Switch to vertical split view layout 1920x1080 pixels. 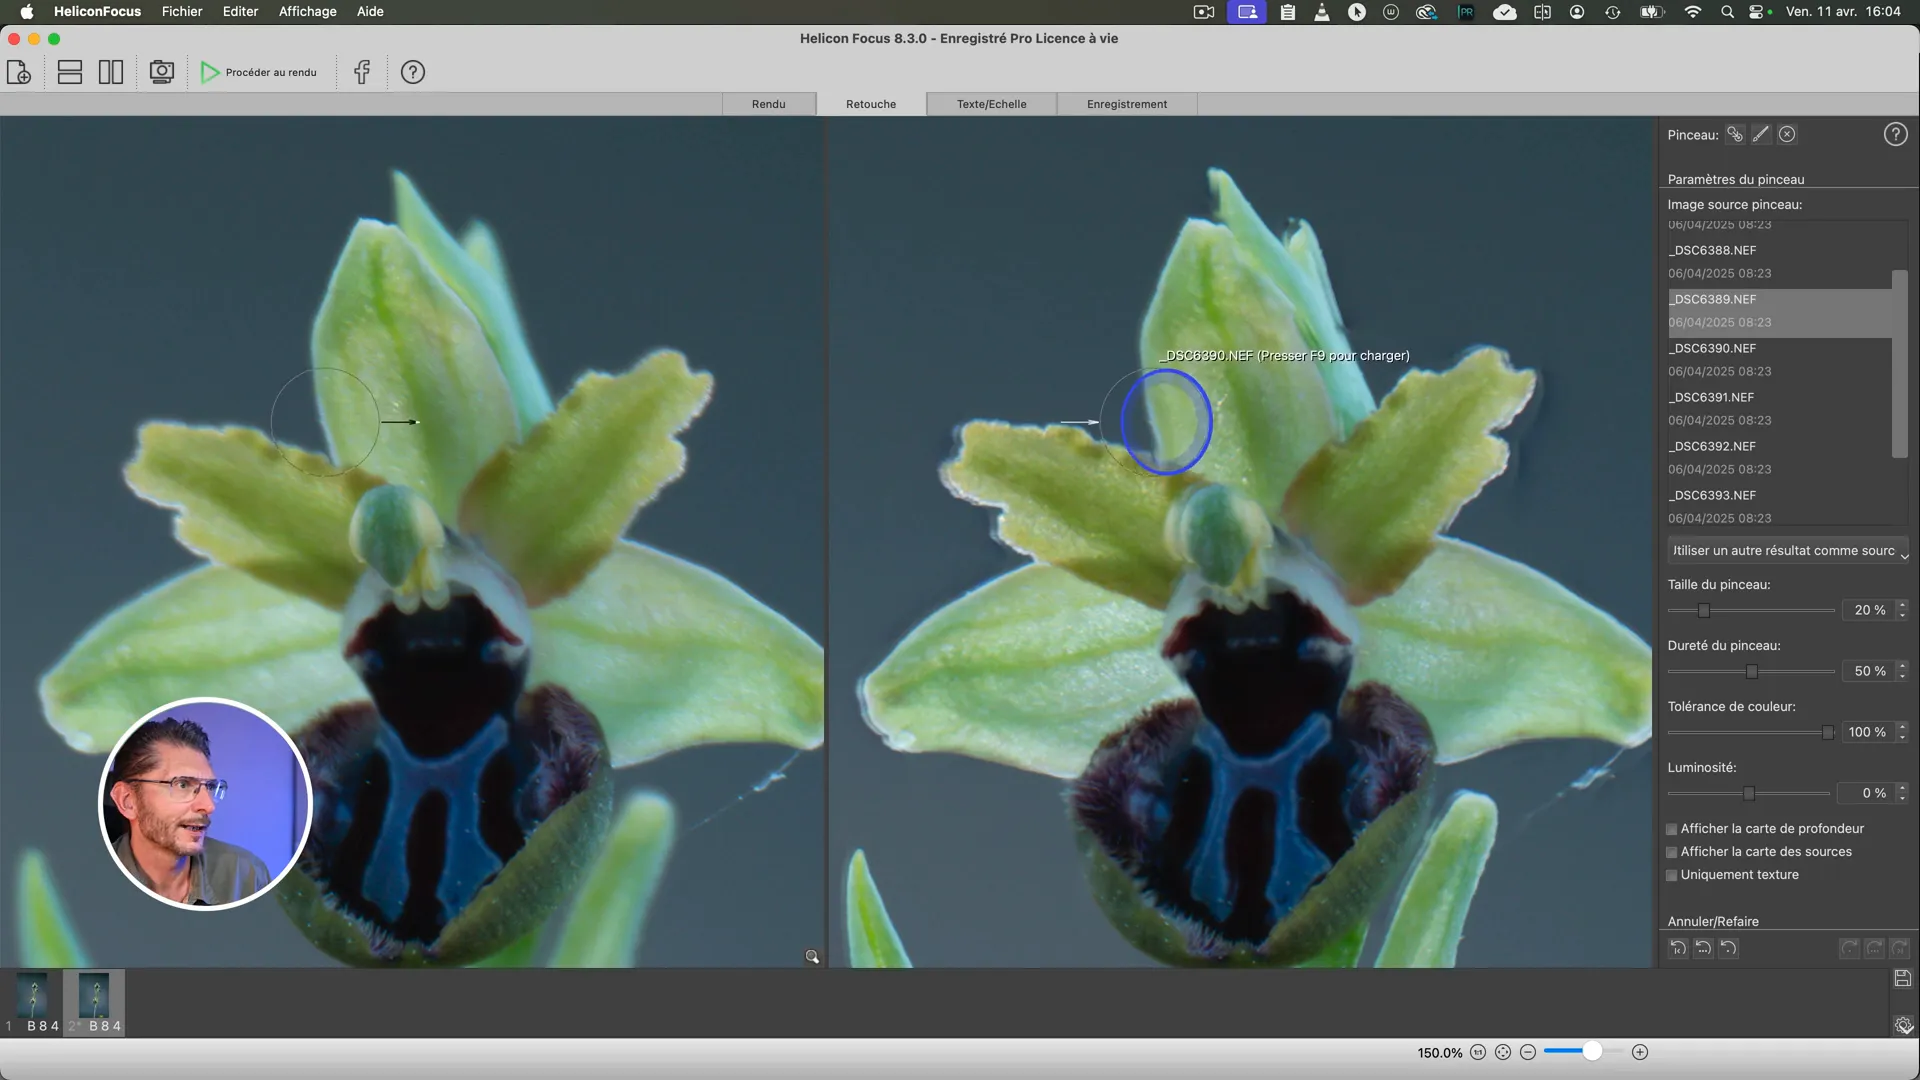(x=111, y=72)
